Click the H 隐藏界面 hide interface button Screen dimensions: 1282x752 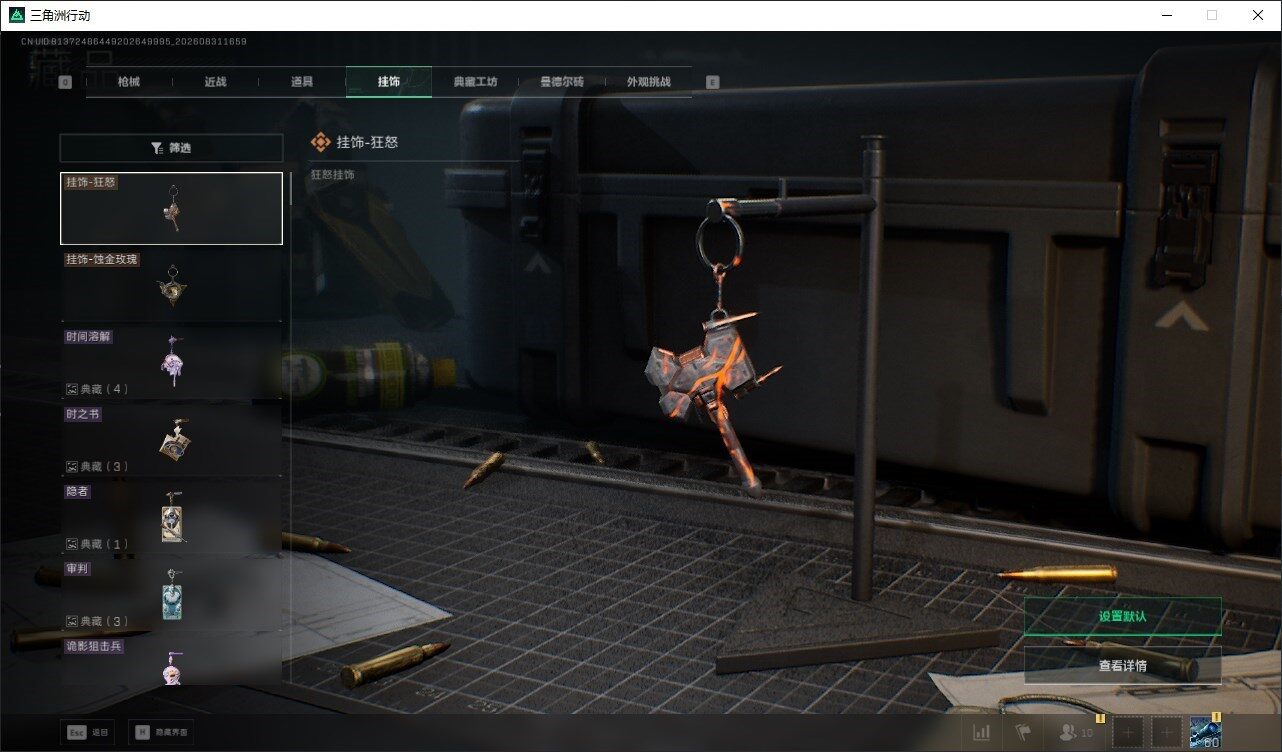tap(161, 732)
